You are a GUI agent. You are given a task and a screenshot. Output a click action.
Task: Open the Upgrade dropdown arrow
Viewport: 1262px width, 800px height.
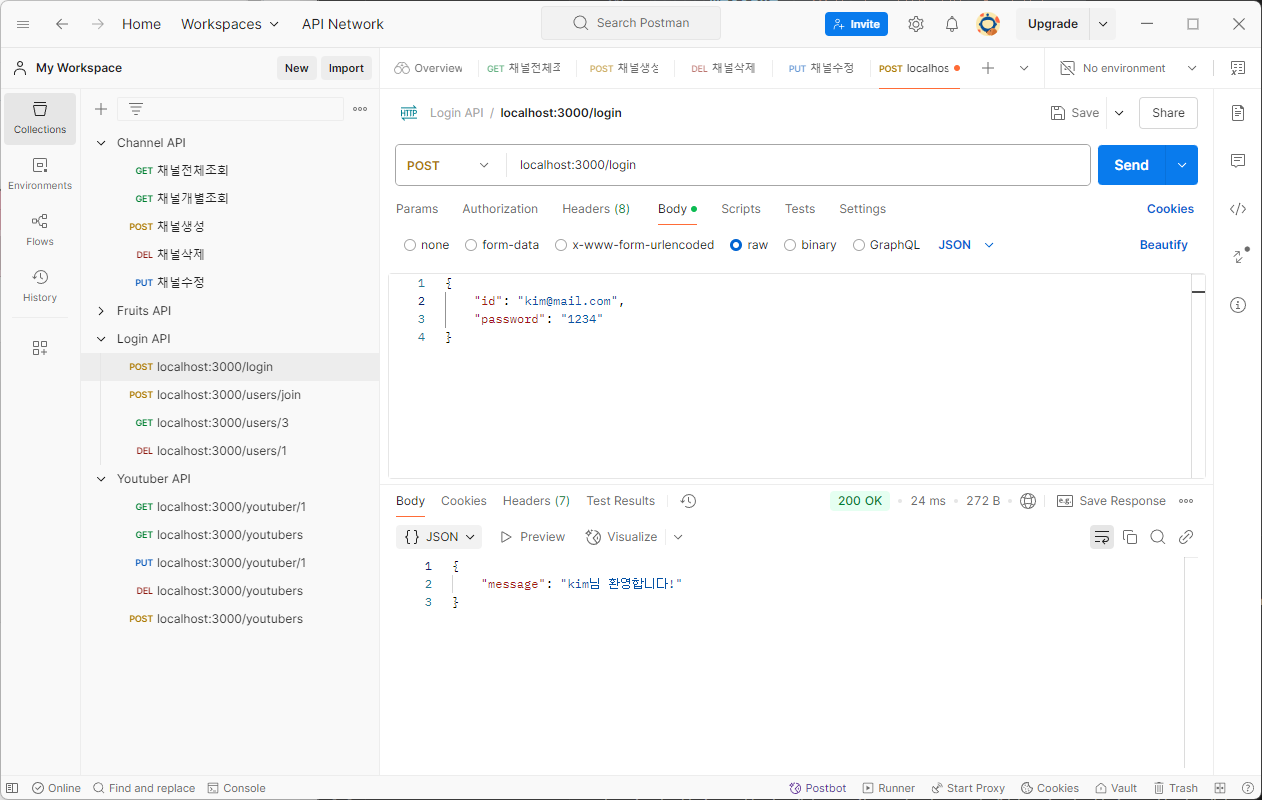pyautogui.click(x=1103, y=24)
